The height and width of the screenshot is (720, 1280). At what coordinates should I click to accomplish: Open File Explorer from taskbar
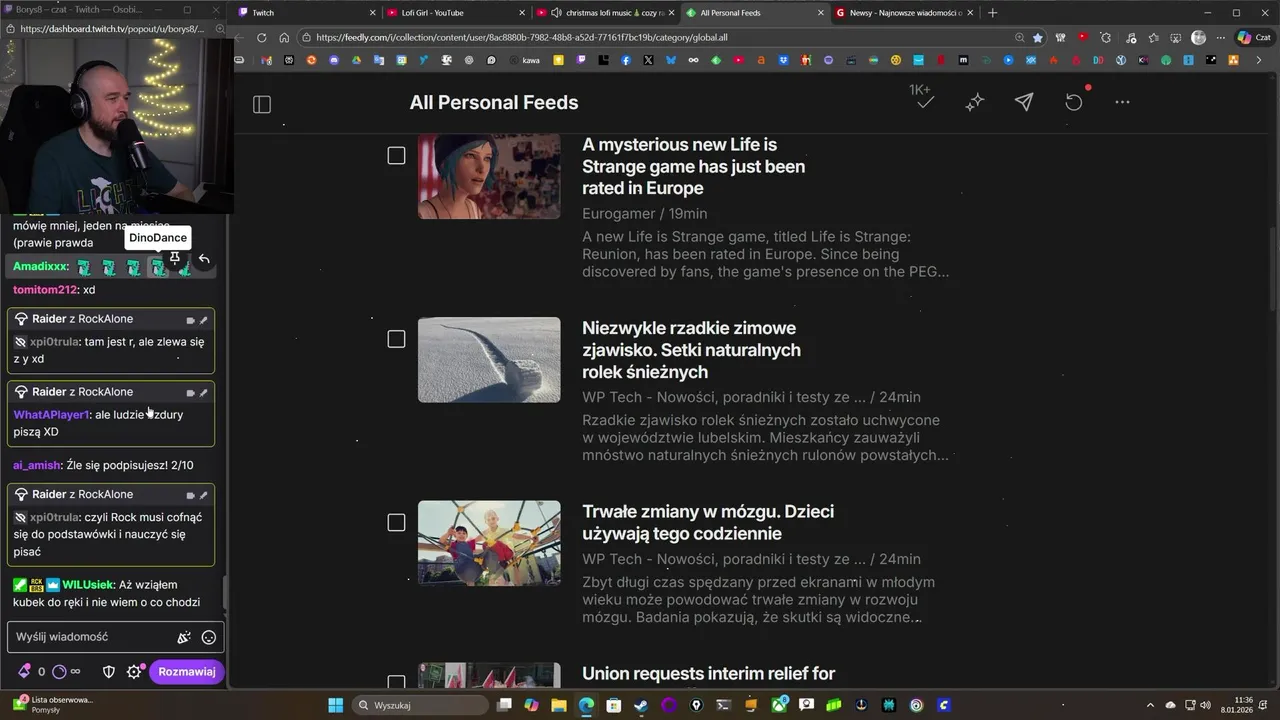[x=559, y=705]
